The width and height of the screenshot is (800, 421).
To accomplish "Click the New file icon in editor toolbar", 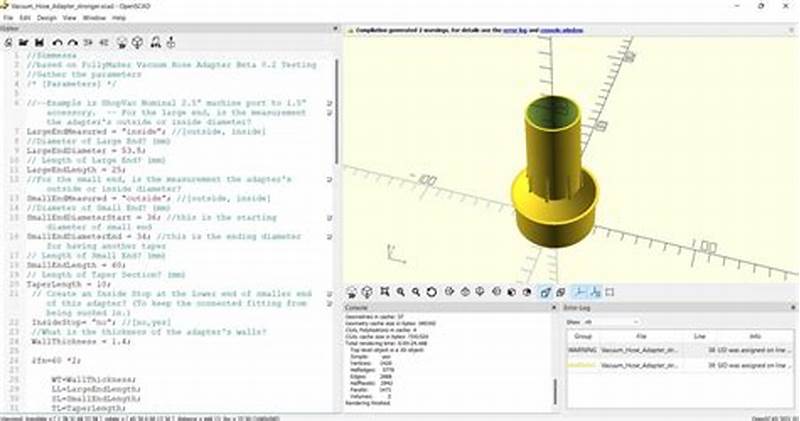I will (x=8, y=43).
